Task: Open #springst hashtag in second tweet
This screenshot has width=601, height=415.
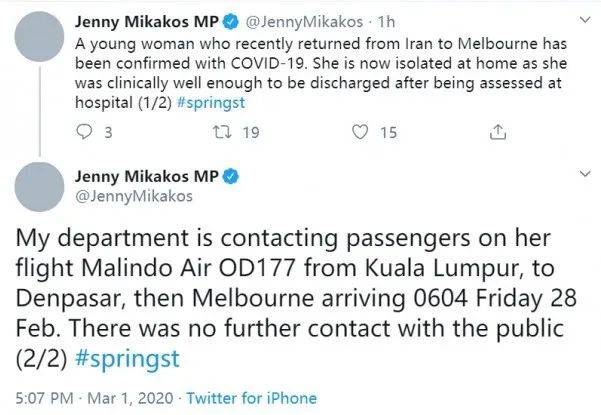Action: (x=128, y=359)
